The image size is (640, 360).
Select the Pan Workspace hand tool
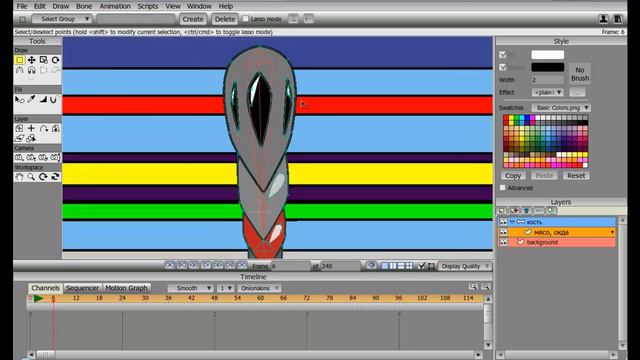pyautogui.click(x=19, y=177)
